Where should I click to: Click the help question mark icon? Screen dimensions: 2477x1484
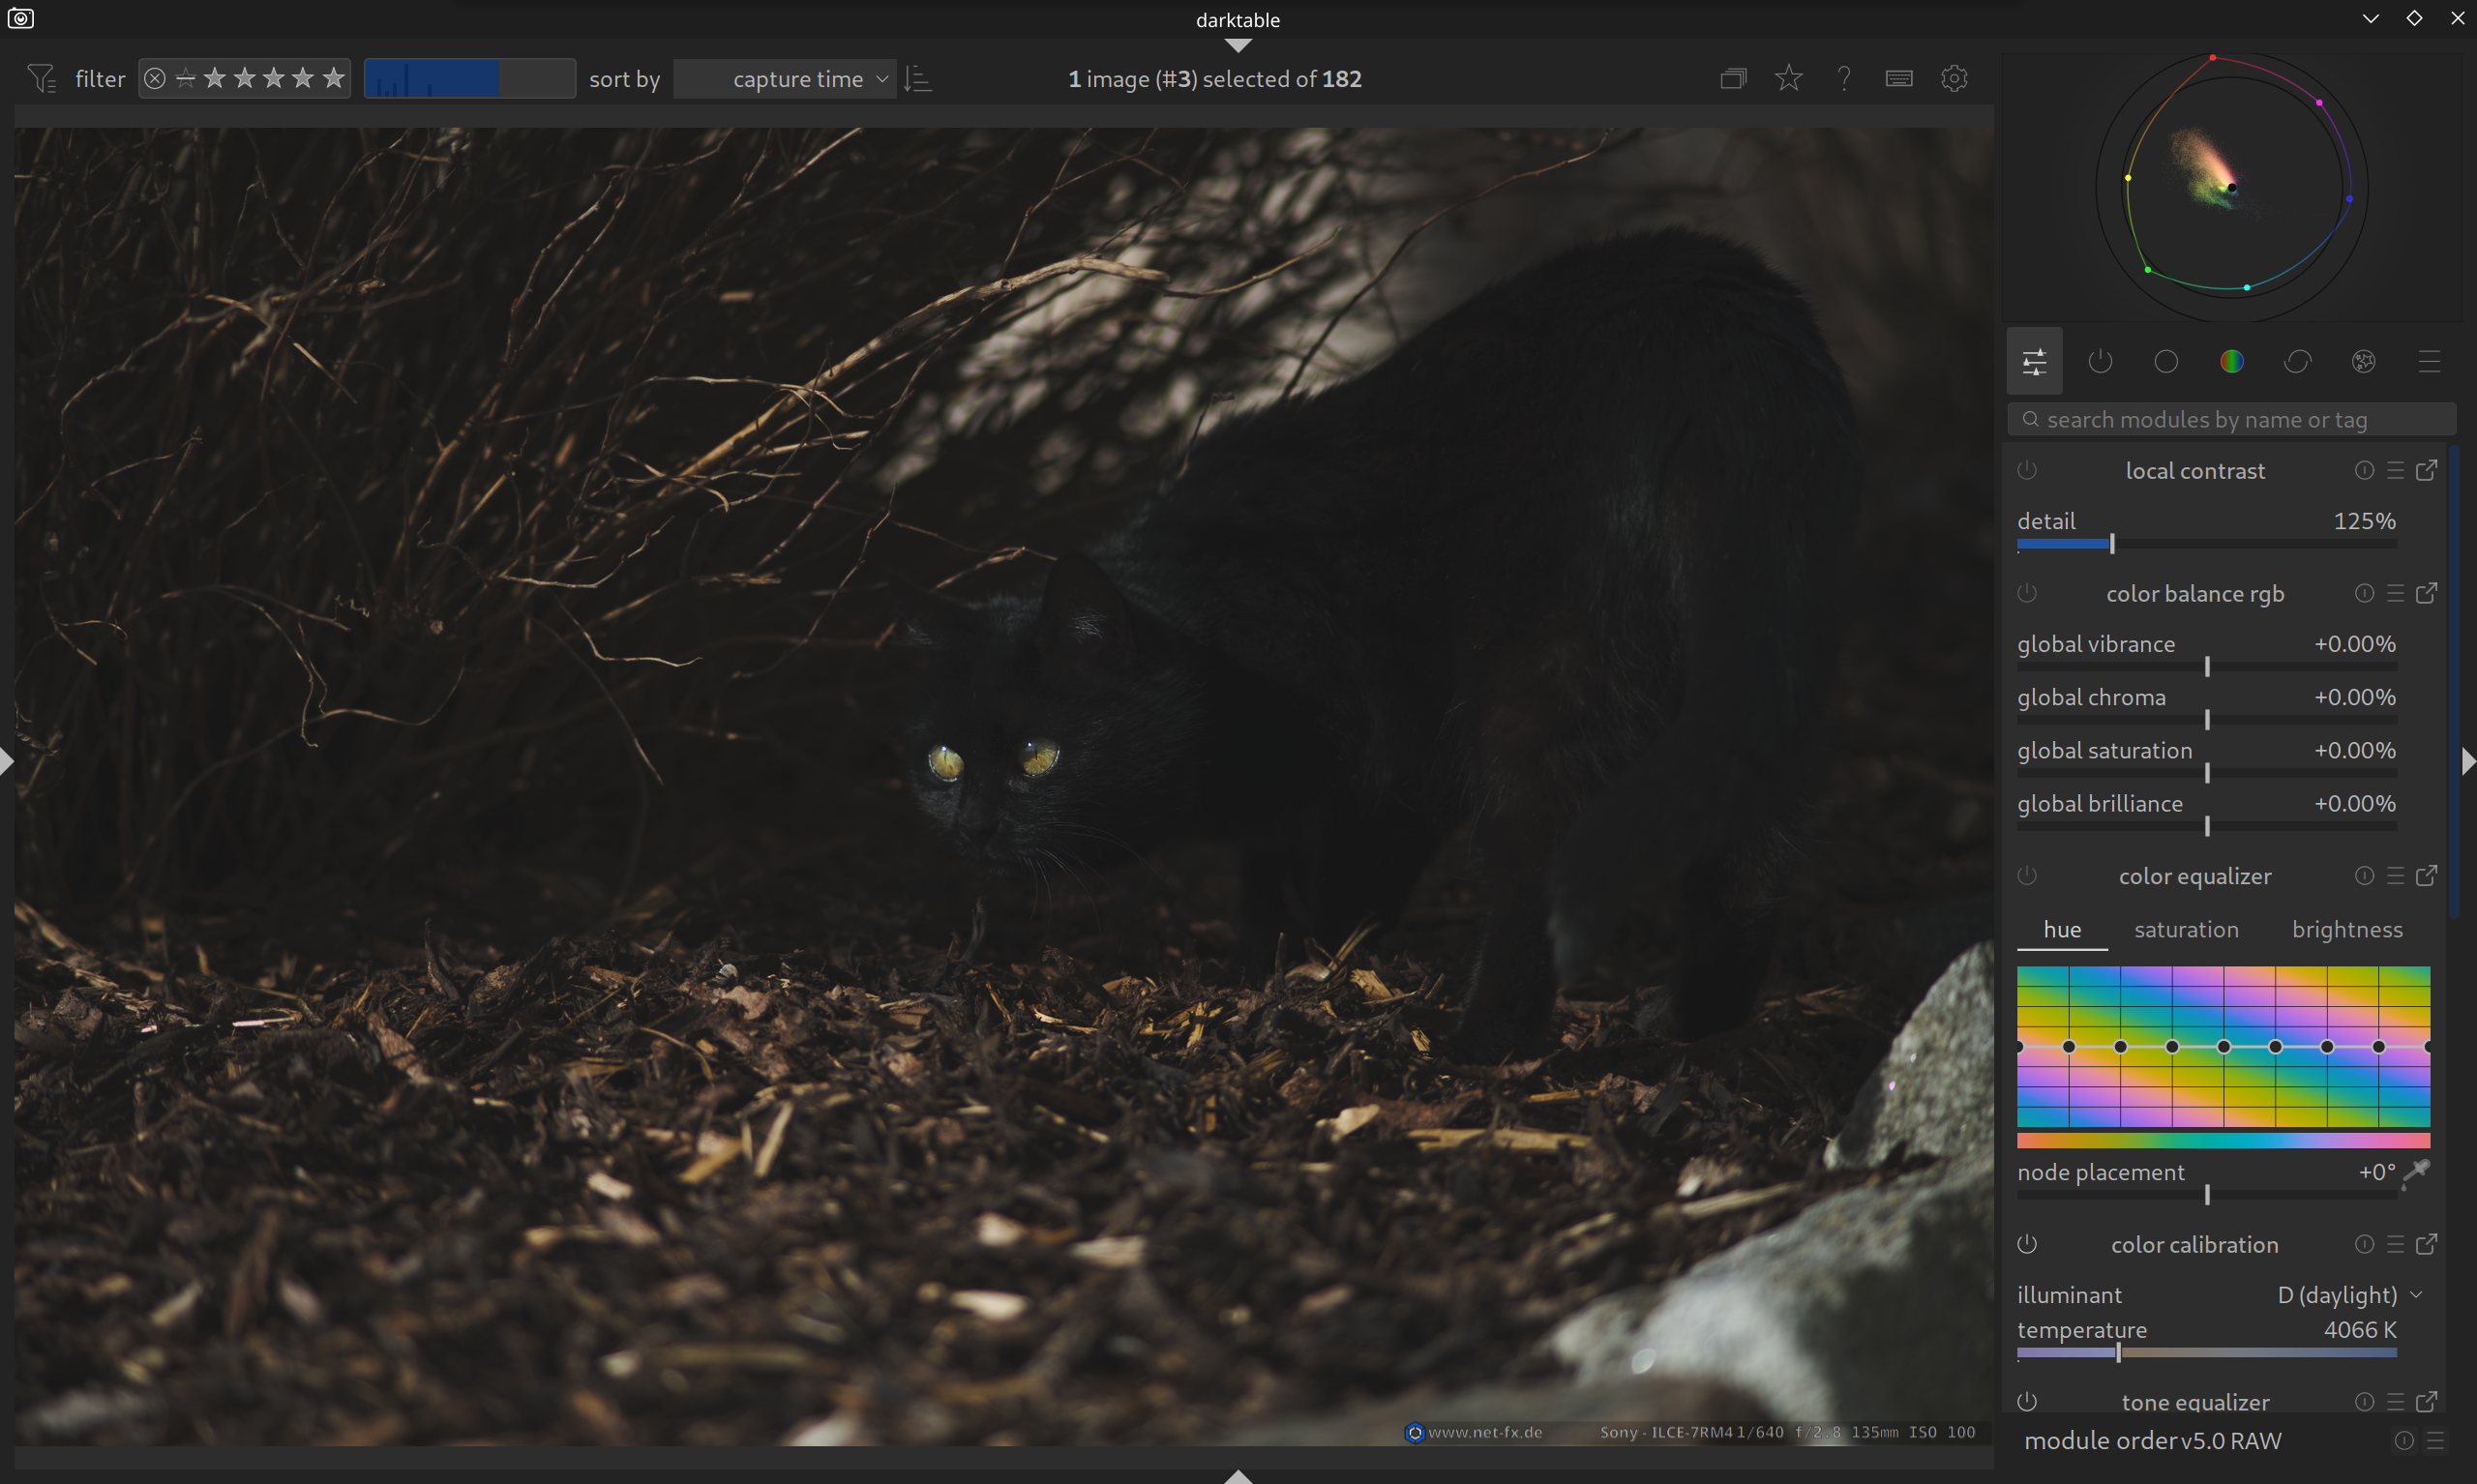[1844, 78]
